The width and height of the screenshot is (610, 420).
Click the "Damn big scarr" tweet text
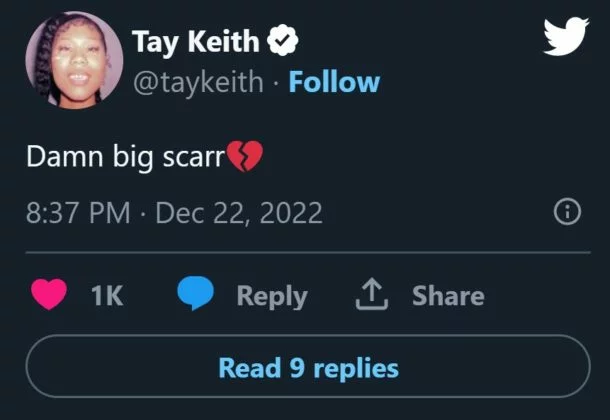[125, 158]
